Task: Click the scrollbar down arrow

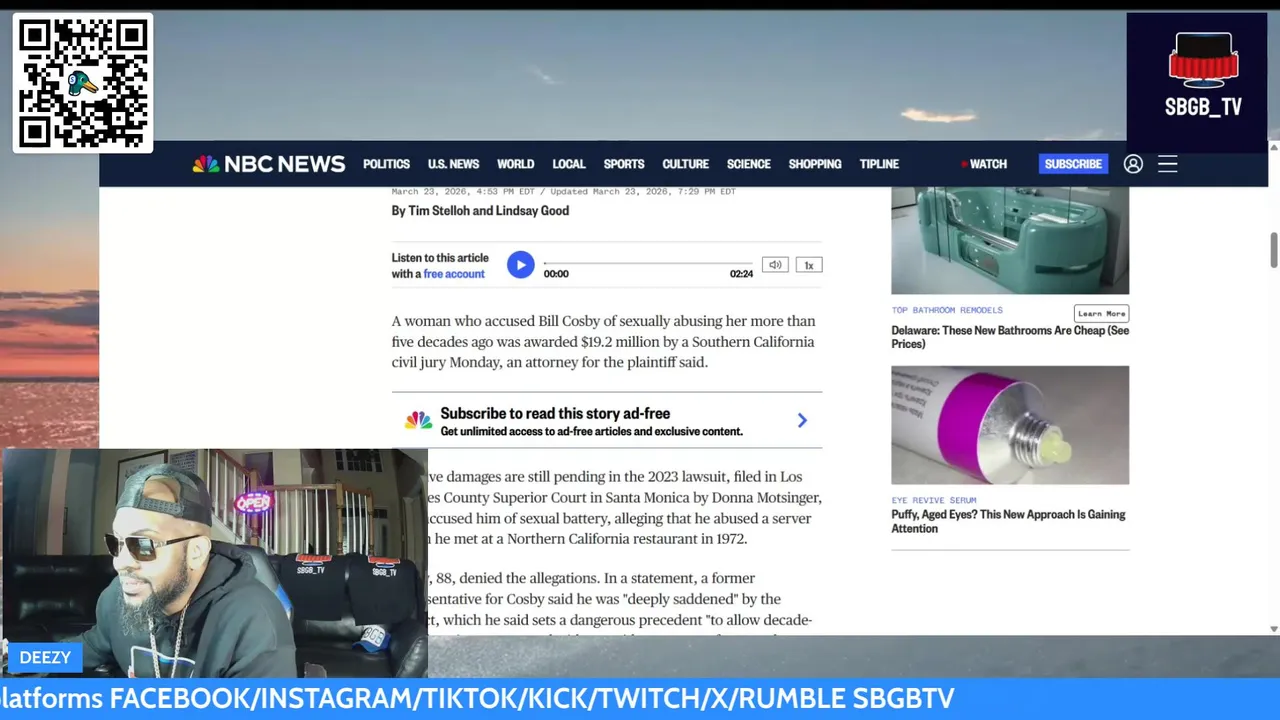Action: [1274, 629]
